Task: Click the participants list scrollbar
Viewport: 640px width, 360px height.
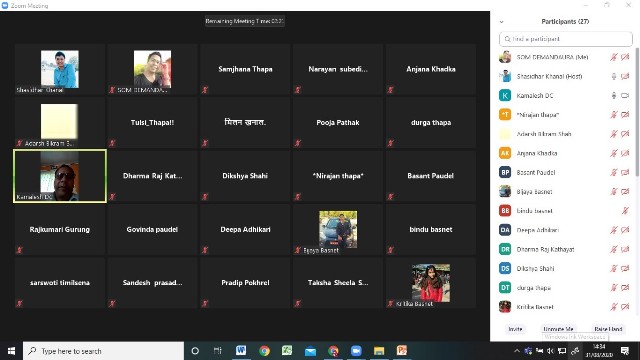Action: [637, 112]
